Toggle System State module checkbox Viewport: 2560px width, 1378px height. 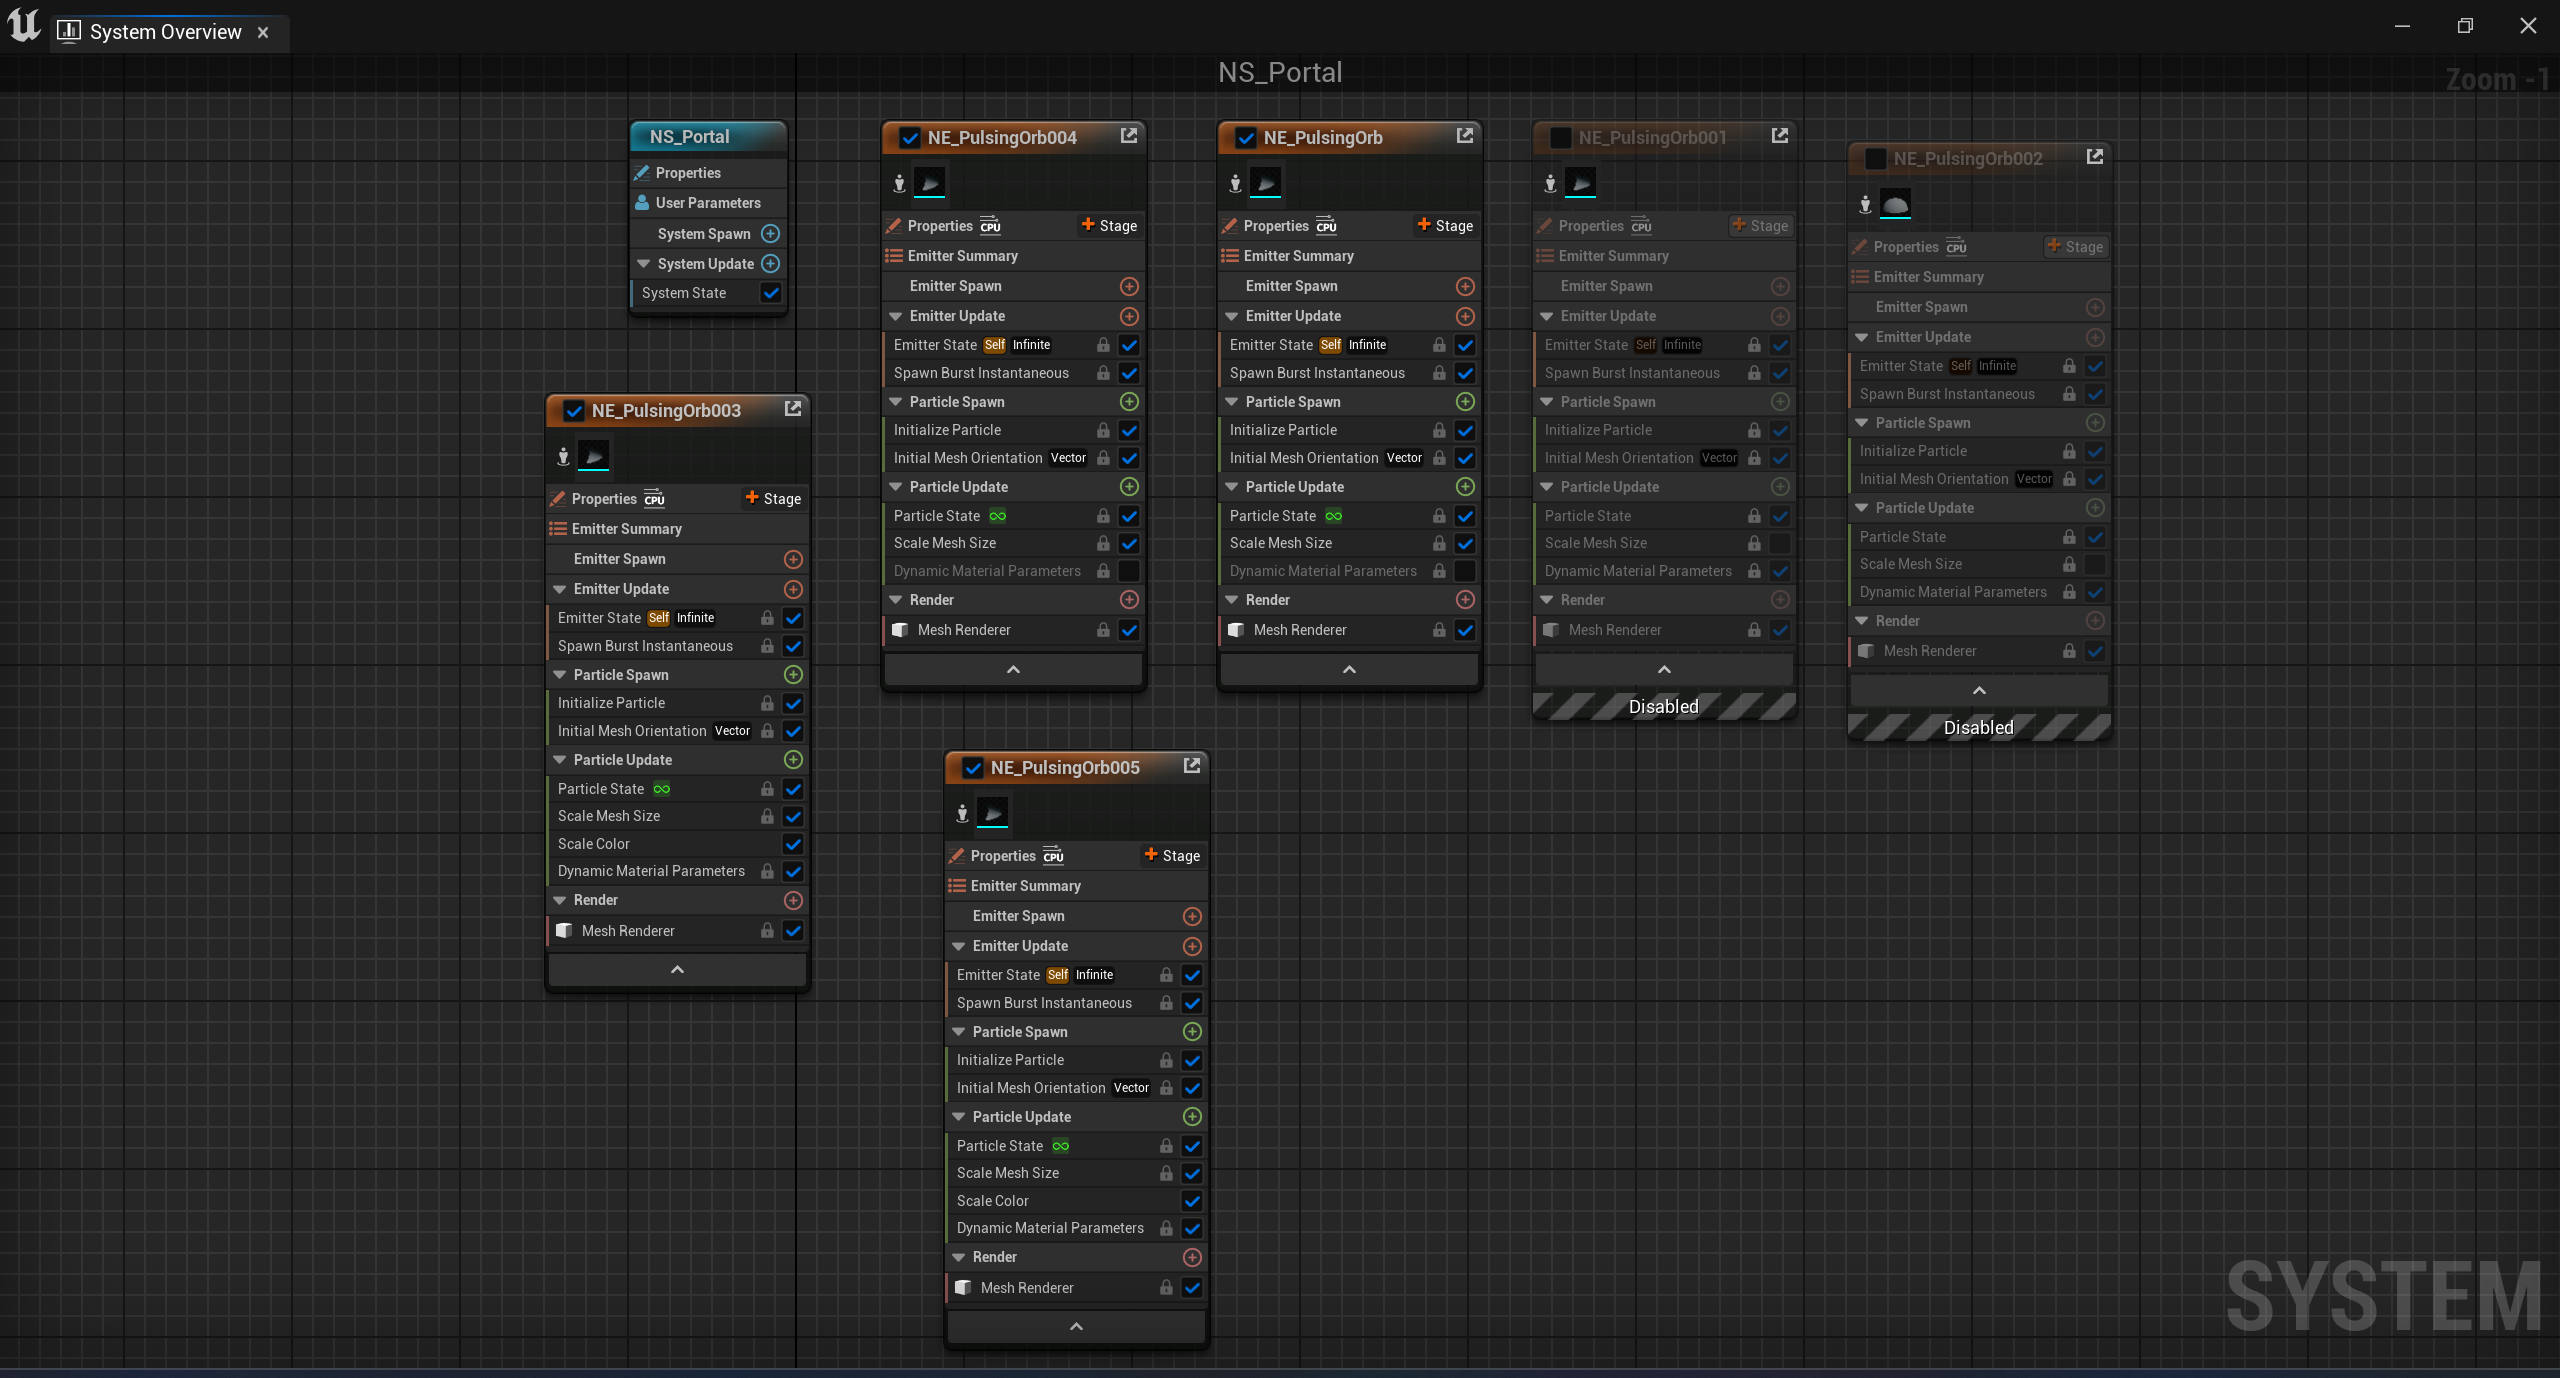click(x=770, y=293)
